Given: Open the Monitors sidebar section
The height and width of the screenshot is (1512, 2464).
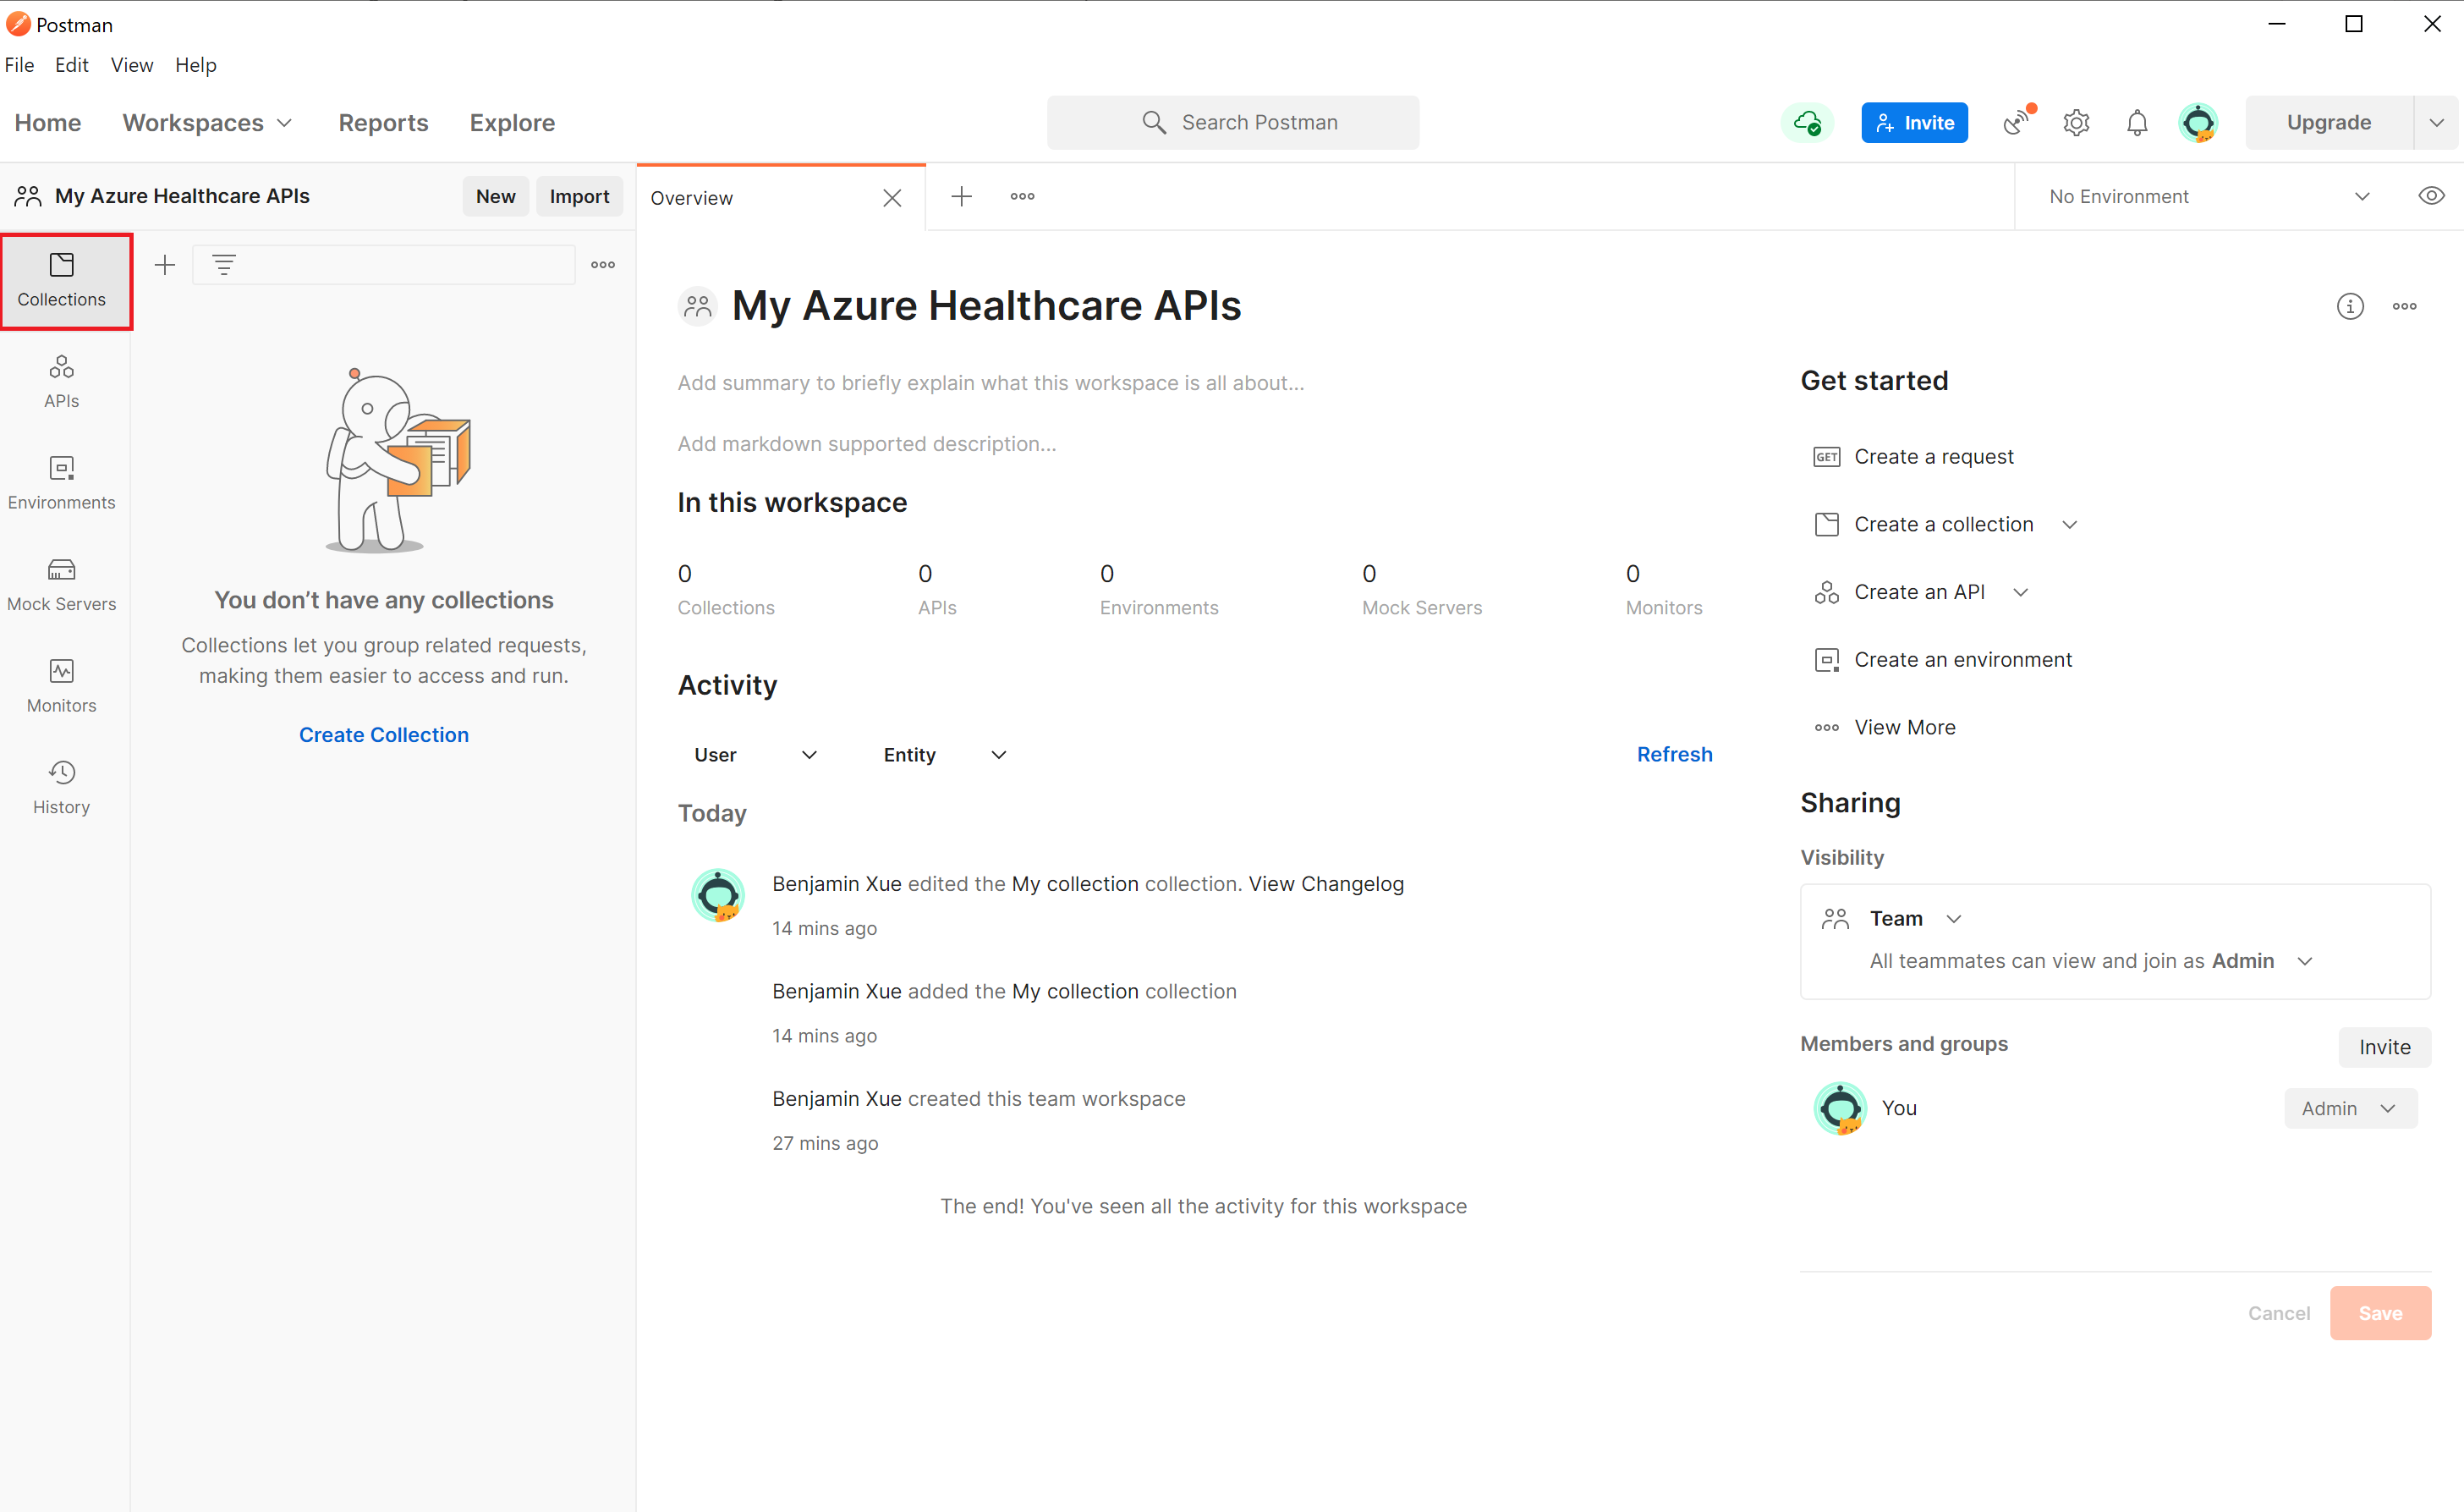Looking at the screenshot, I should 61,686.
